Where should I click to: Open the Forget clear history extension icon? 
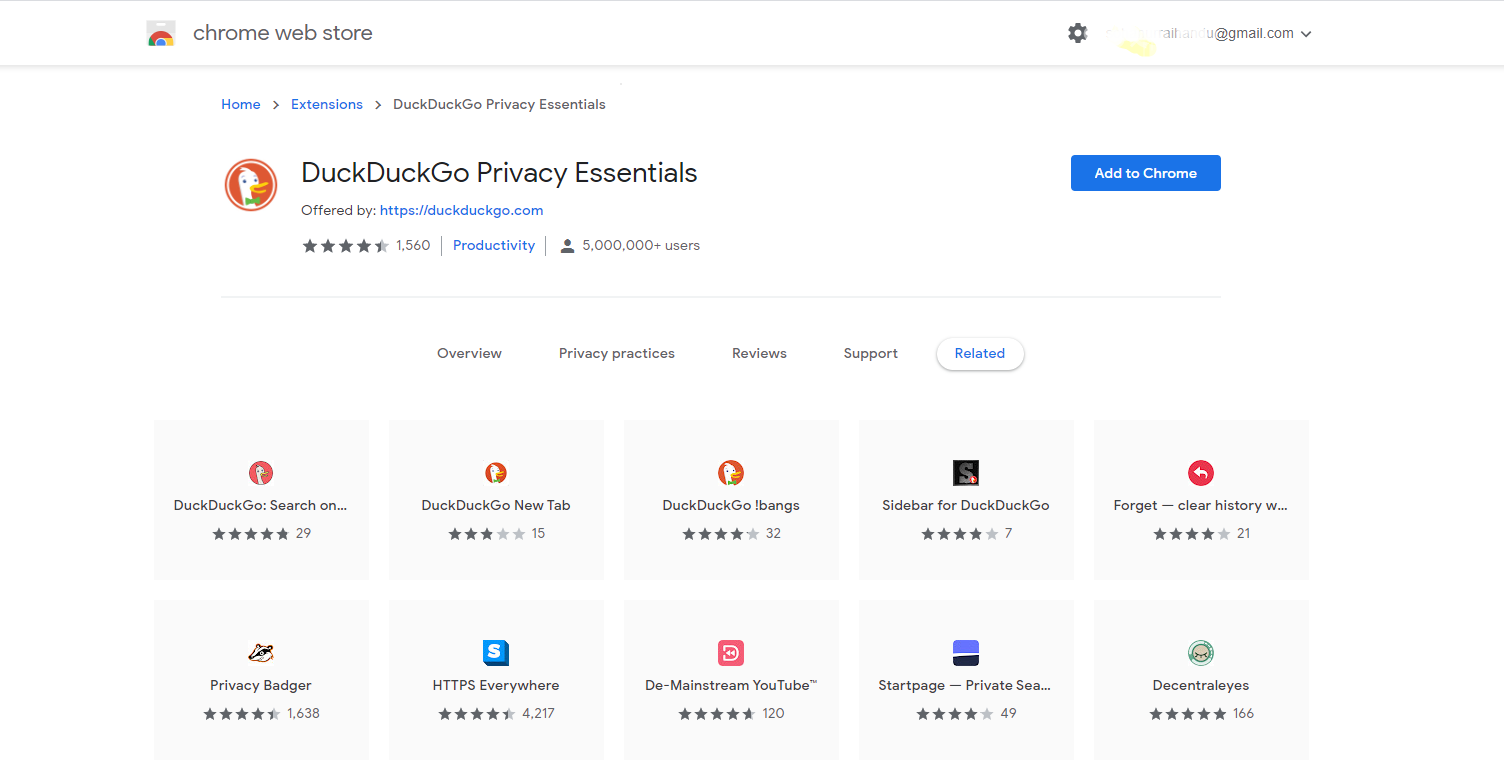pos(1200,473)
